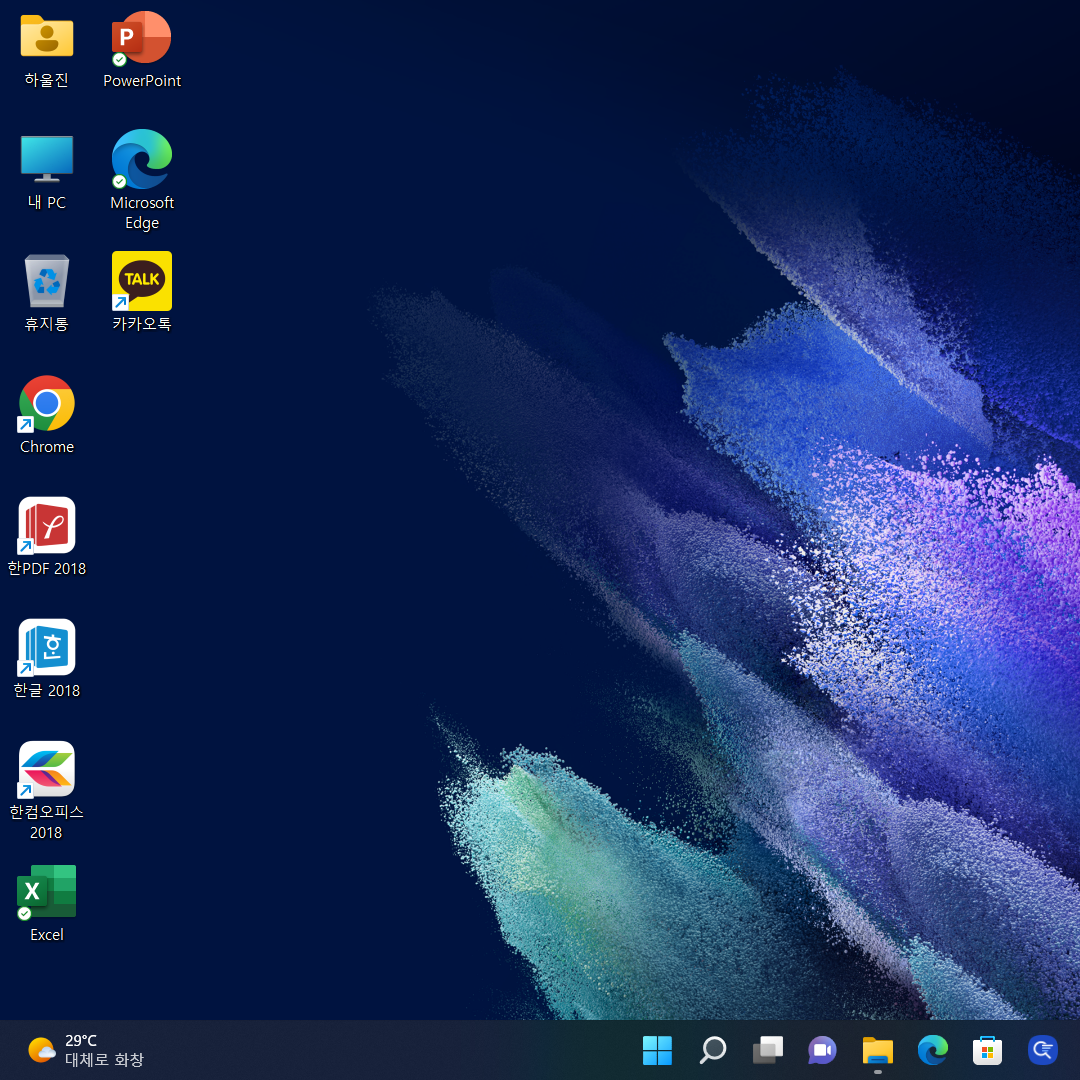
Task: Click the 카카오톡 label text
Action: tap(142, 324)
